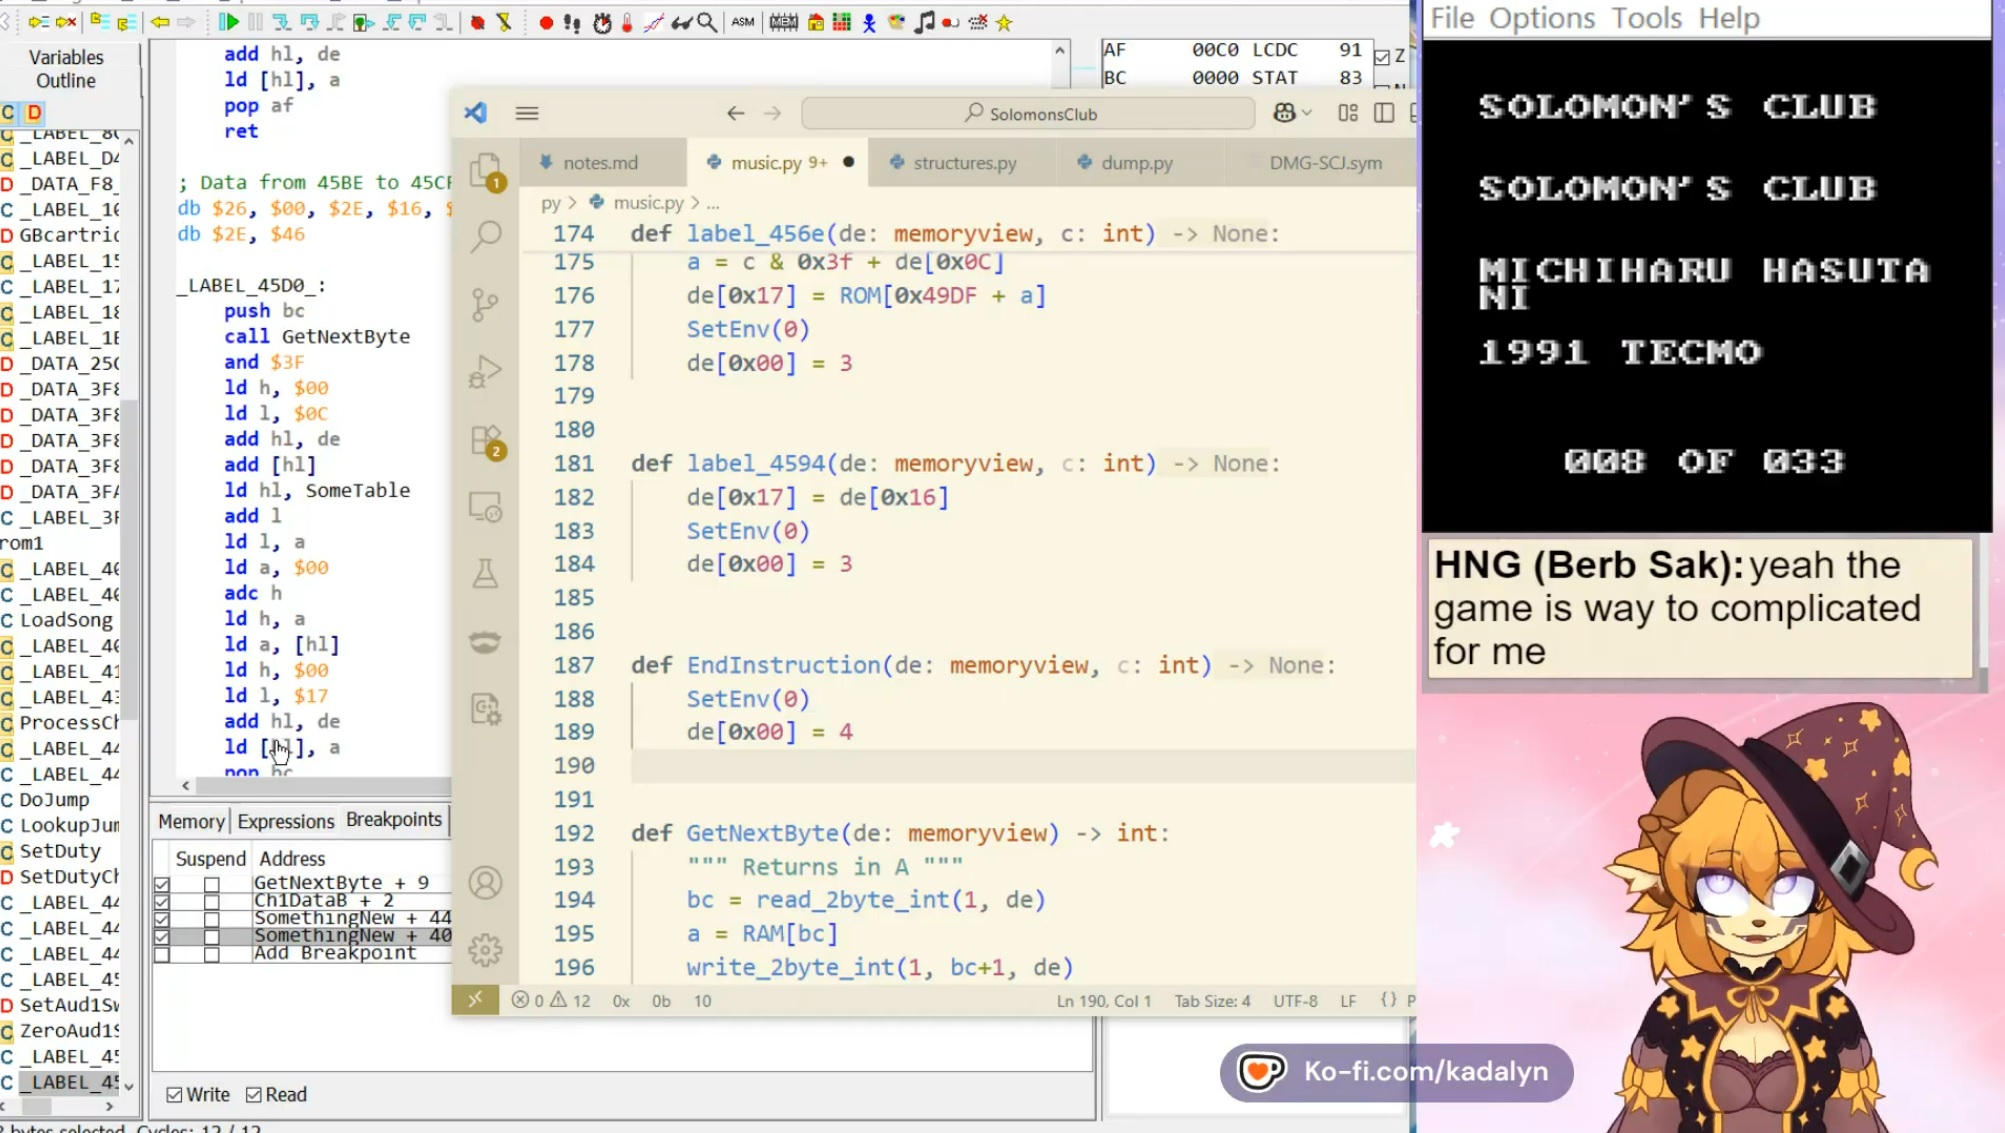This screenshot has width=2005, height=1133.
Task: Select SetDuty in the symbol outline
Action: click(x=60, y=851)
